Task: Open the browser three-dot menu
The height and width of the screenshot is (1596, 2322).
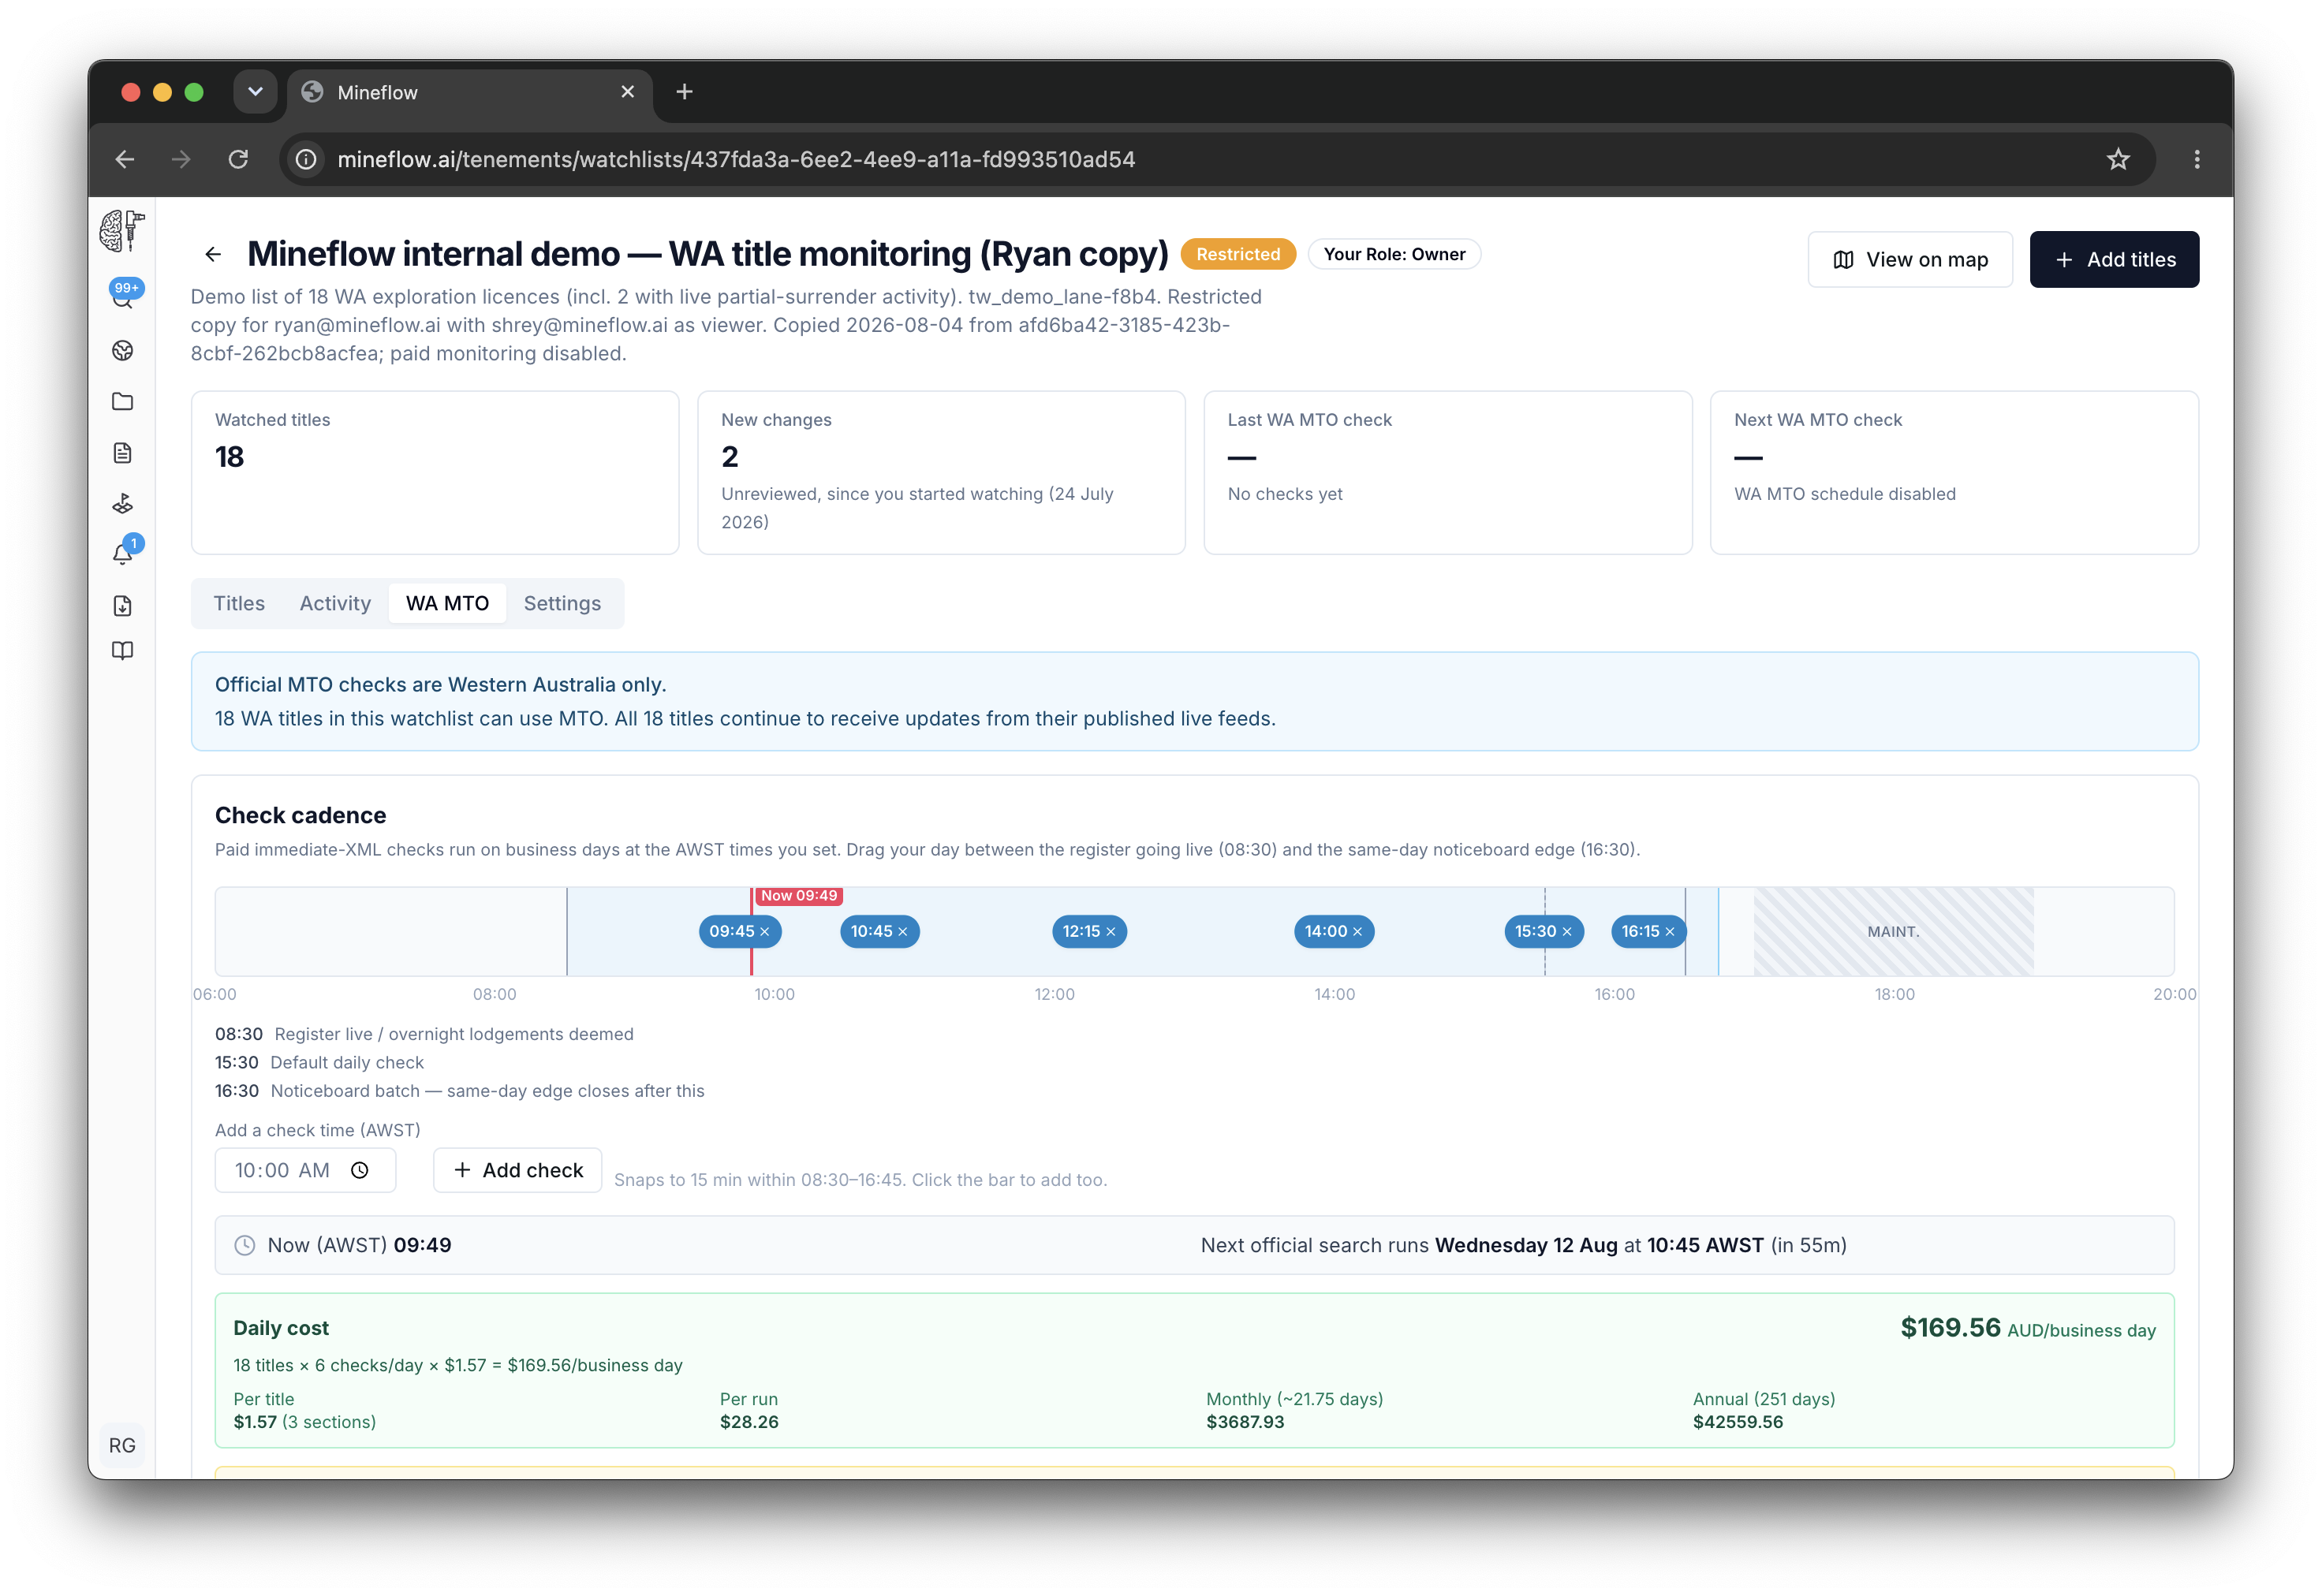Action: point(2197,159)
